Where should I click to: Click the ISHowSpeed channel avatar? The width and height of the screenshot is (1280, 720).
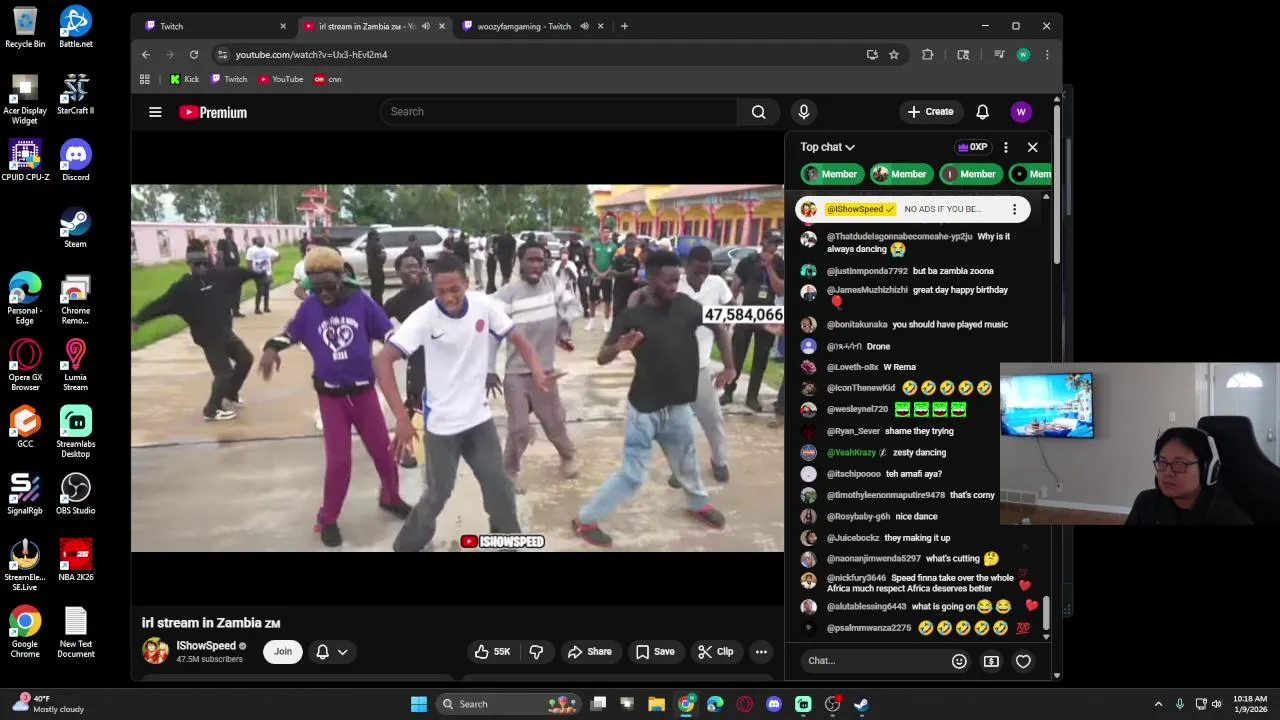click(156, 652)
